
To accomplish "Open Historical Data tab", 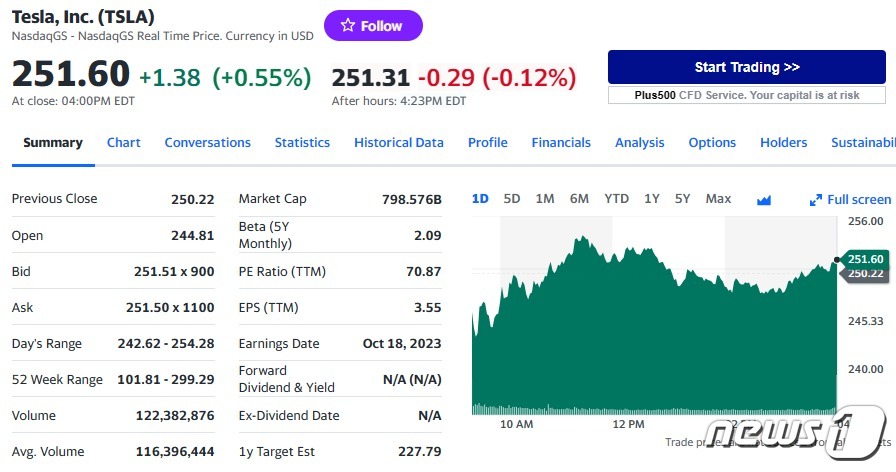I will (x=398, y=143).
